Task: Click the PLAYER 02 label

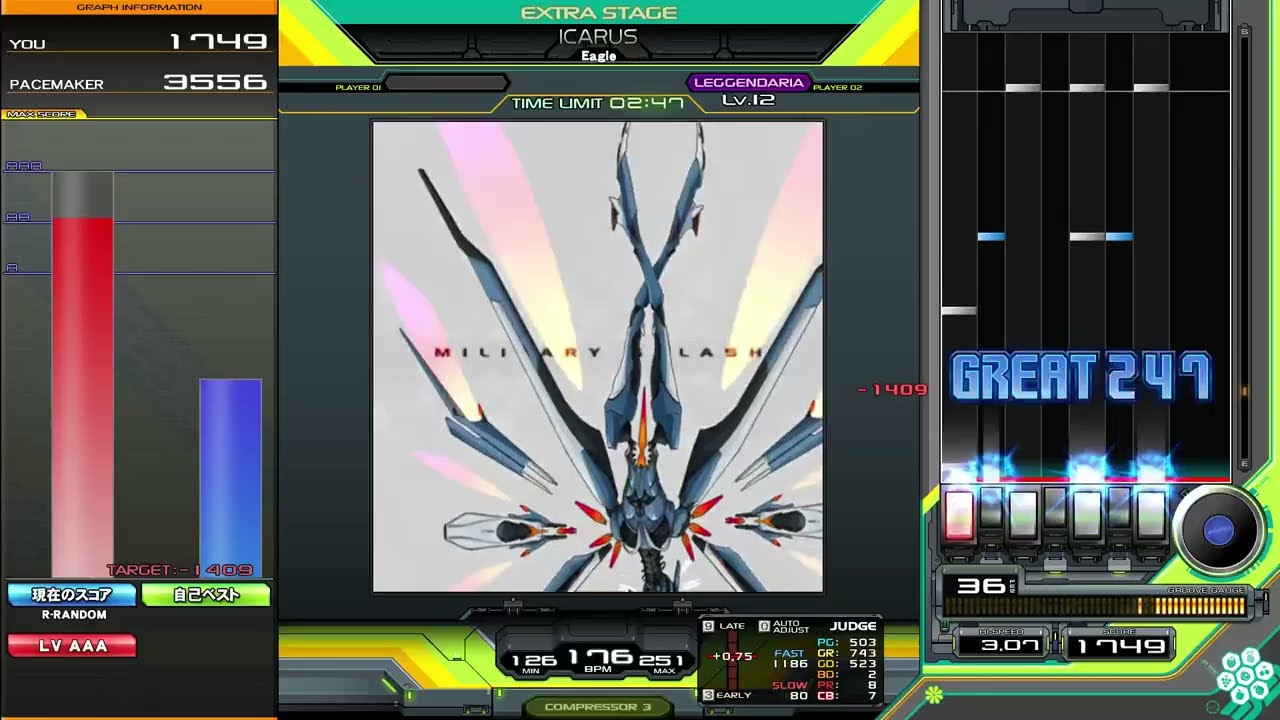Action: tap(838, 88)
